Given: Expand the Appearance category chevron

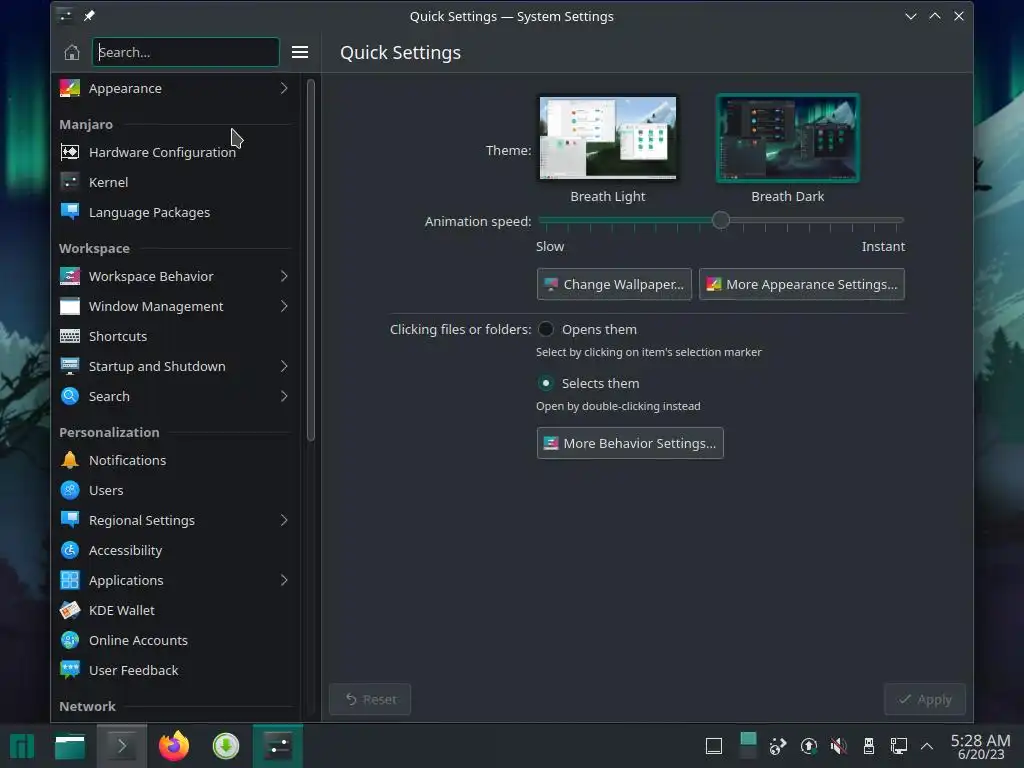Looking at the screenshot, I should 284,88.
